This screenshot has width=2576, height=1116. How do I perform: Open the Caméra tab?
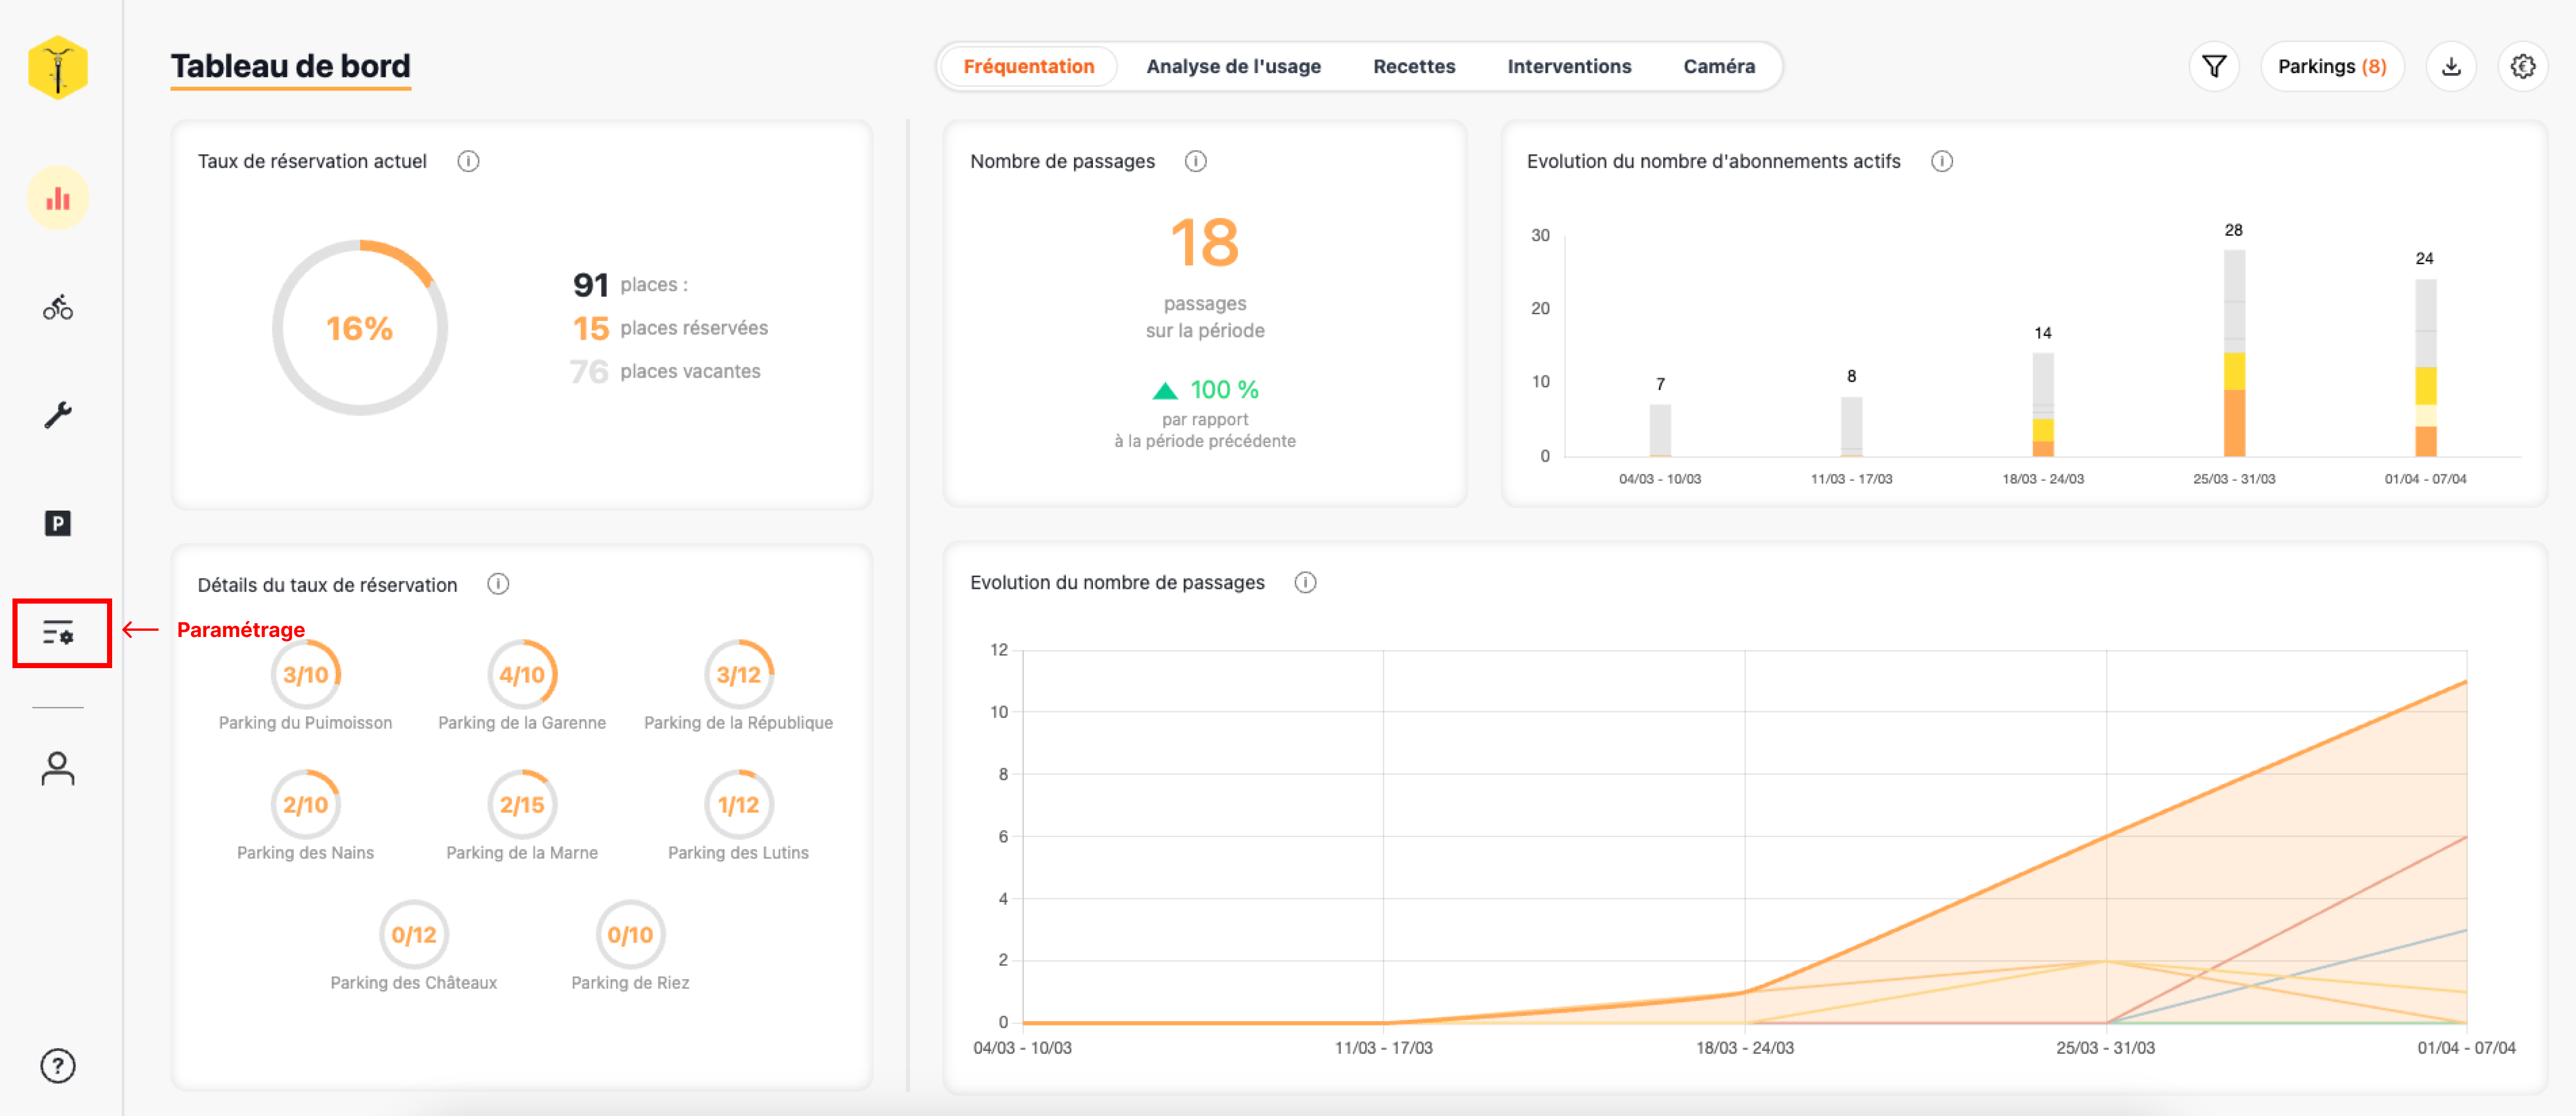pos(1718,67)
